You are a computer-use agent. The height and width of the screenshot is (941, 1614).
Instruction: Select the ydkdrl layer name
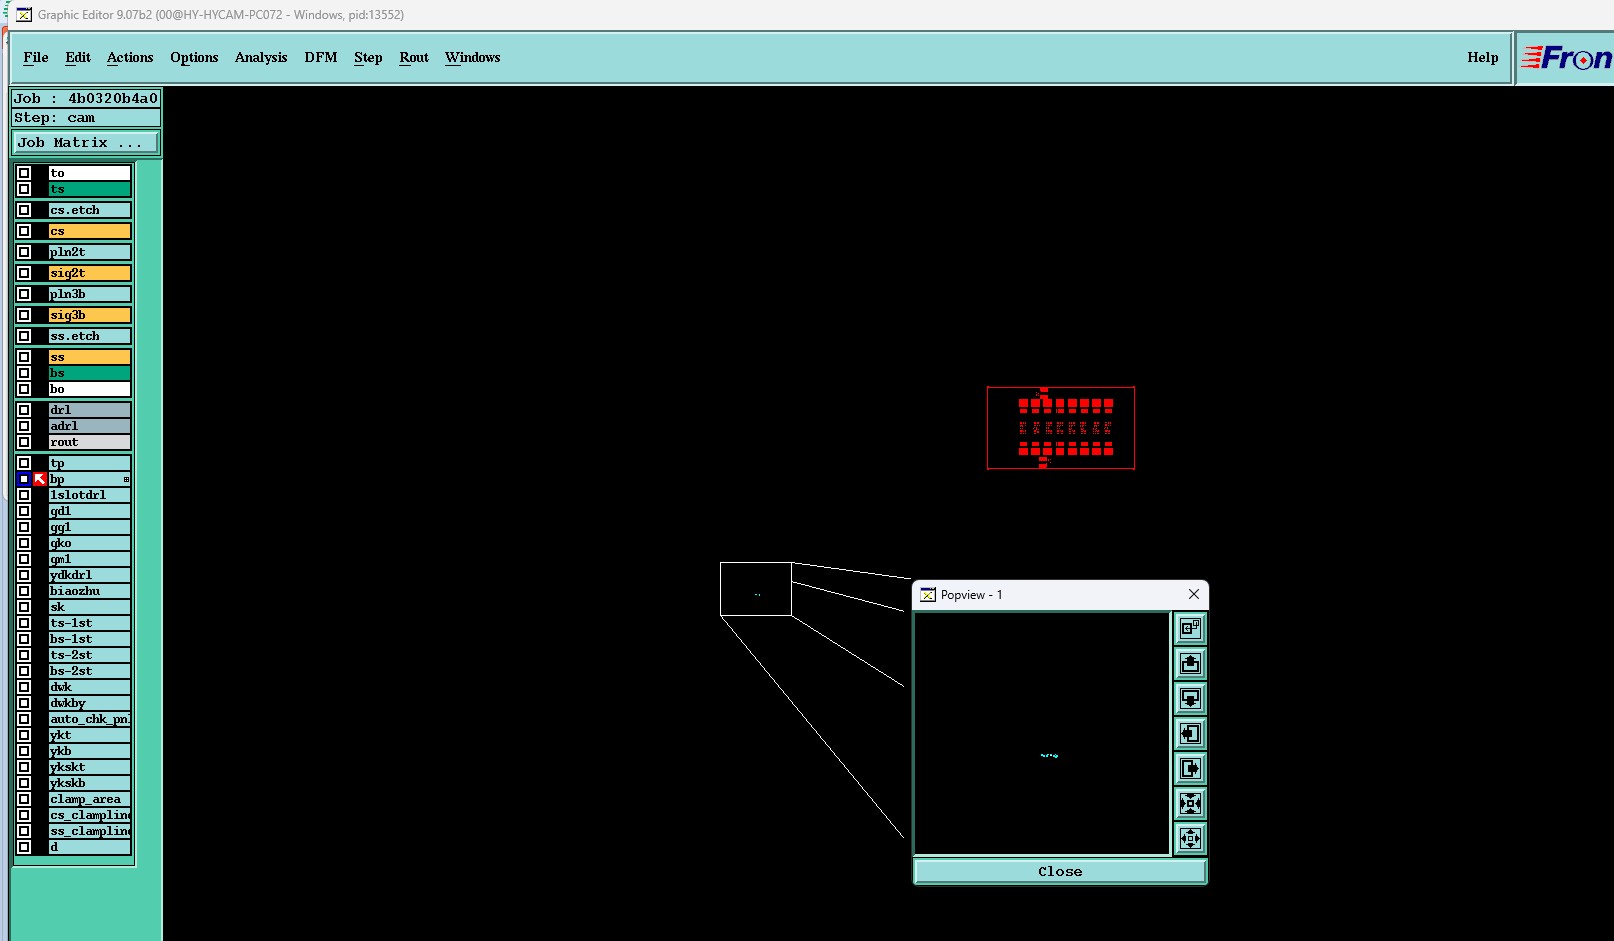click(90, 575)
